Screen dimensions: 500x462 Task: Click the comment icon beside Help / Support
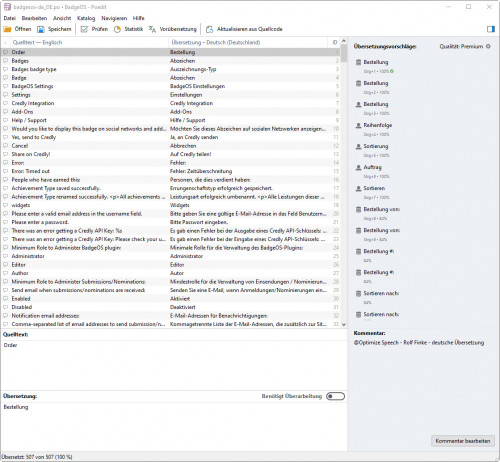coord(6,120)
